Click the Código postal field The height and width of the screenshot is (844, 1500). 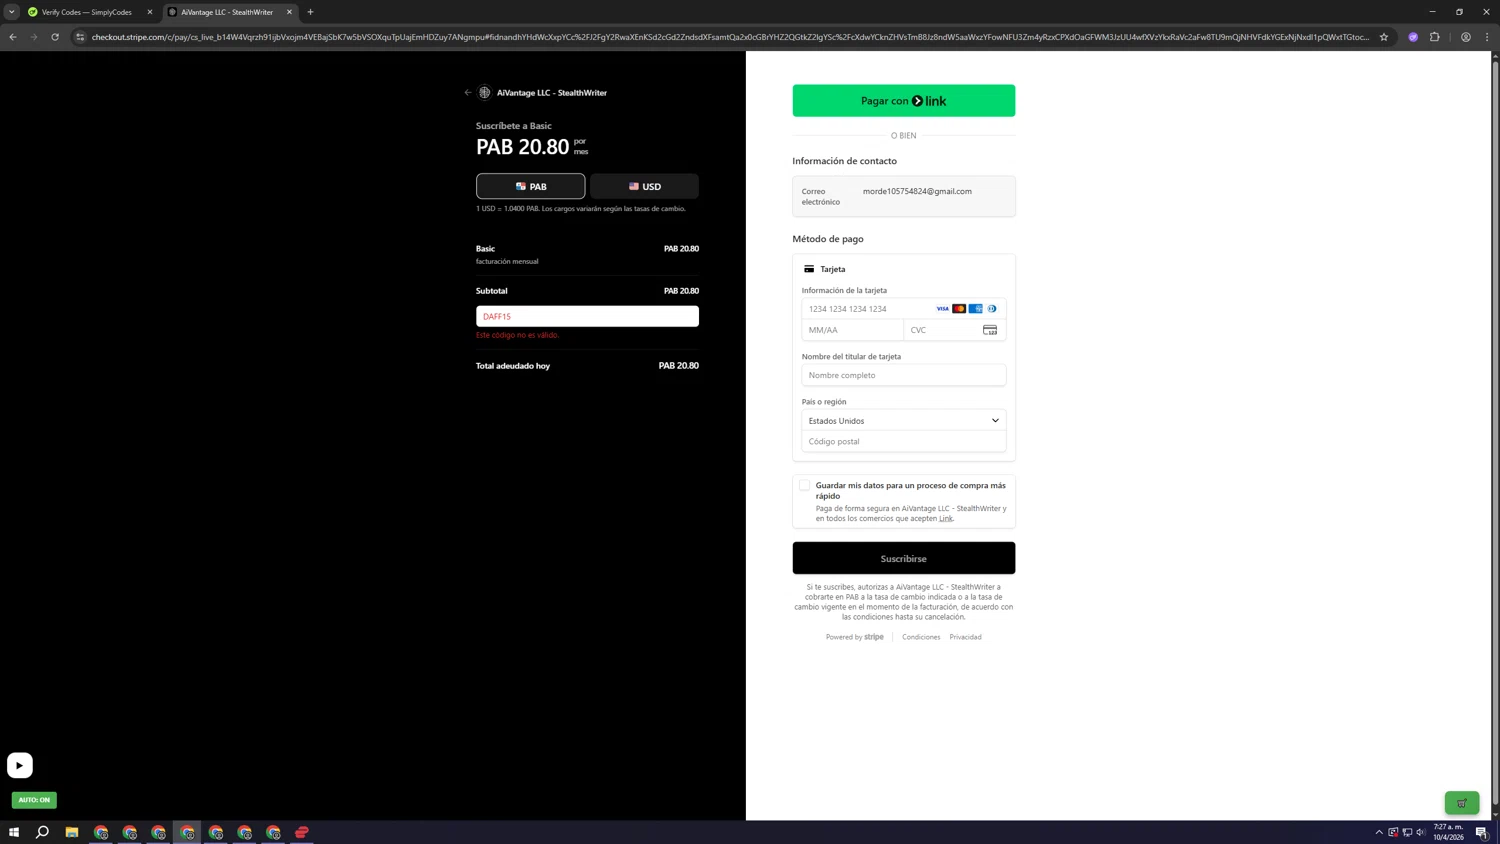[x=904, y=441]
